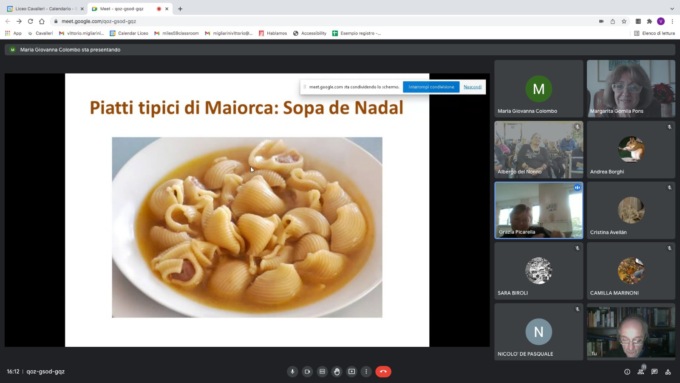Viewport: 680px width, 383px height.
Task: Open the in-call chat panel
Action: (x=654, y=372)
